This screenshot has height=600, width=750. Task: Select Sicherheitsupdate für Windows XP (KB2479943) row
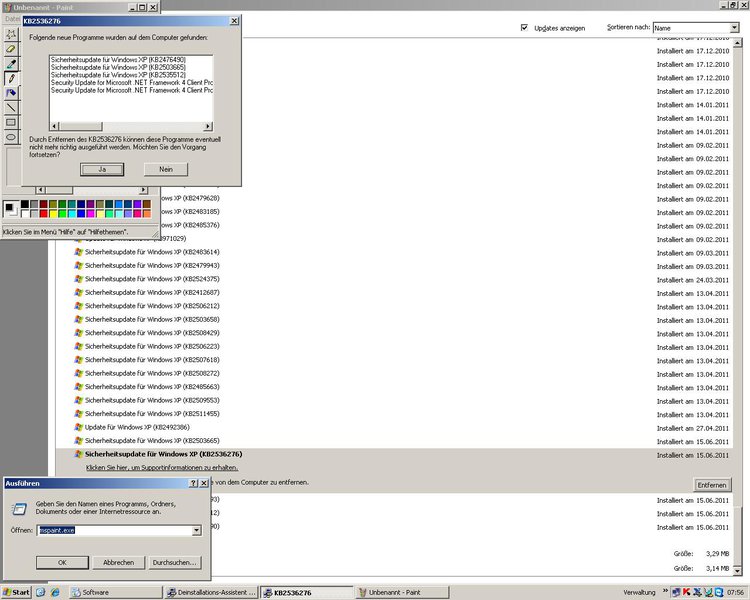pyautogui.click(x=392, y=266)
